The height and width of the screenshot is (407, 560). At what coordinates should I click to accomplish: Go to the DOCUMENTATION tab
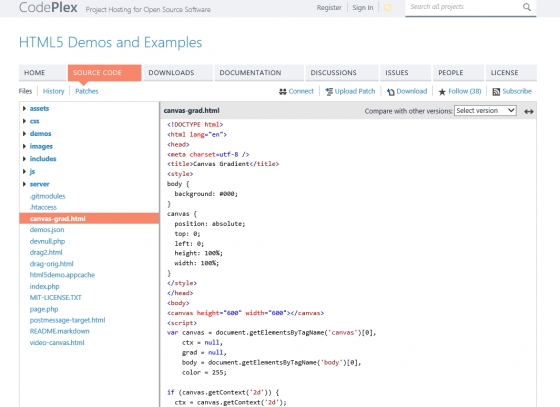[x=259, y=73]
